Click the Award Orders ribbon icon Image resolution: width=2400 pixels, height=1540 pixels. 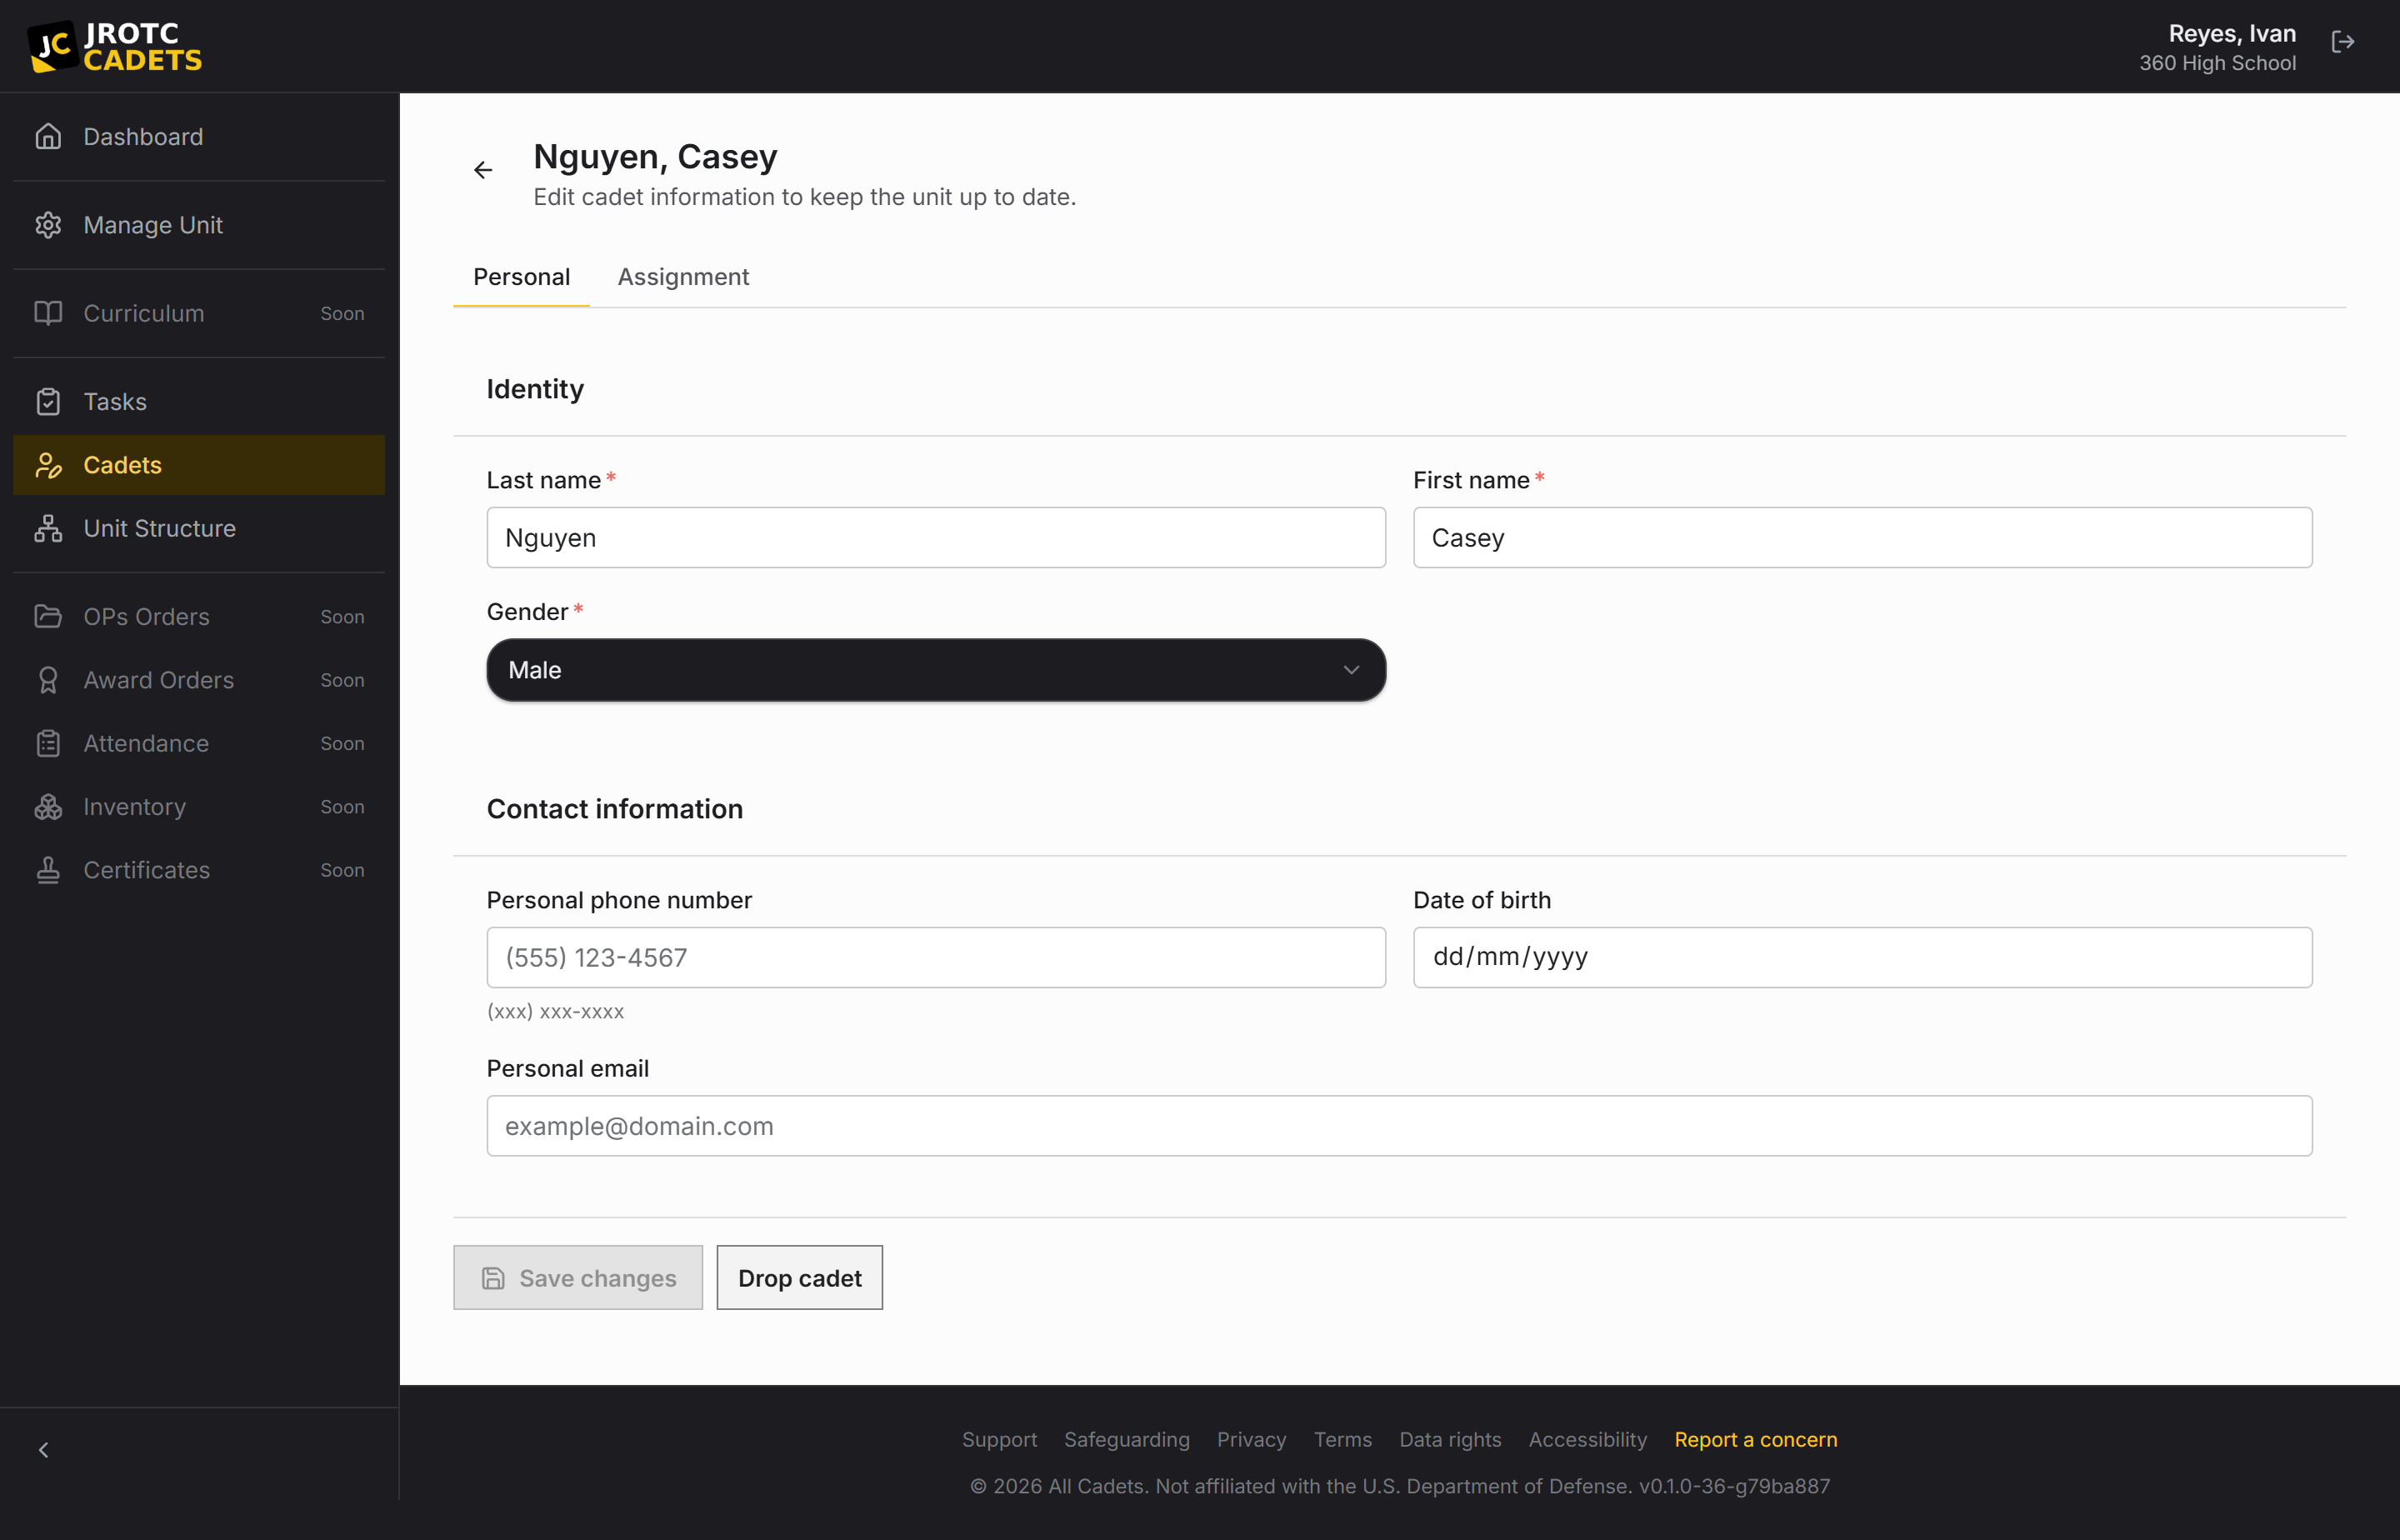click(x=48, y=680)
